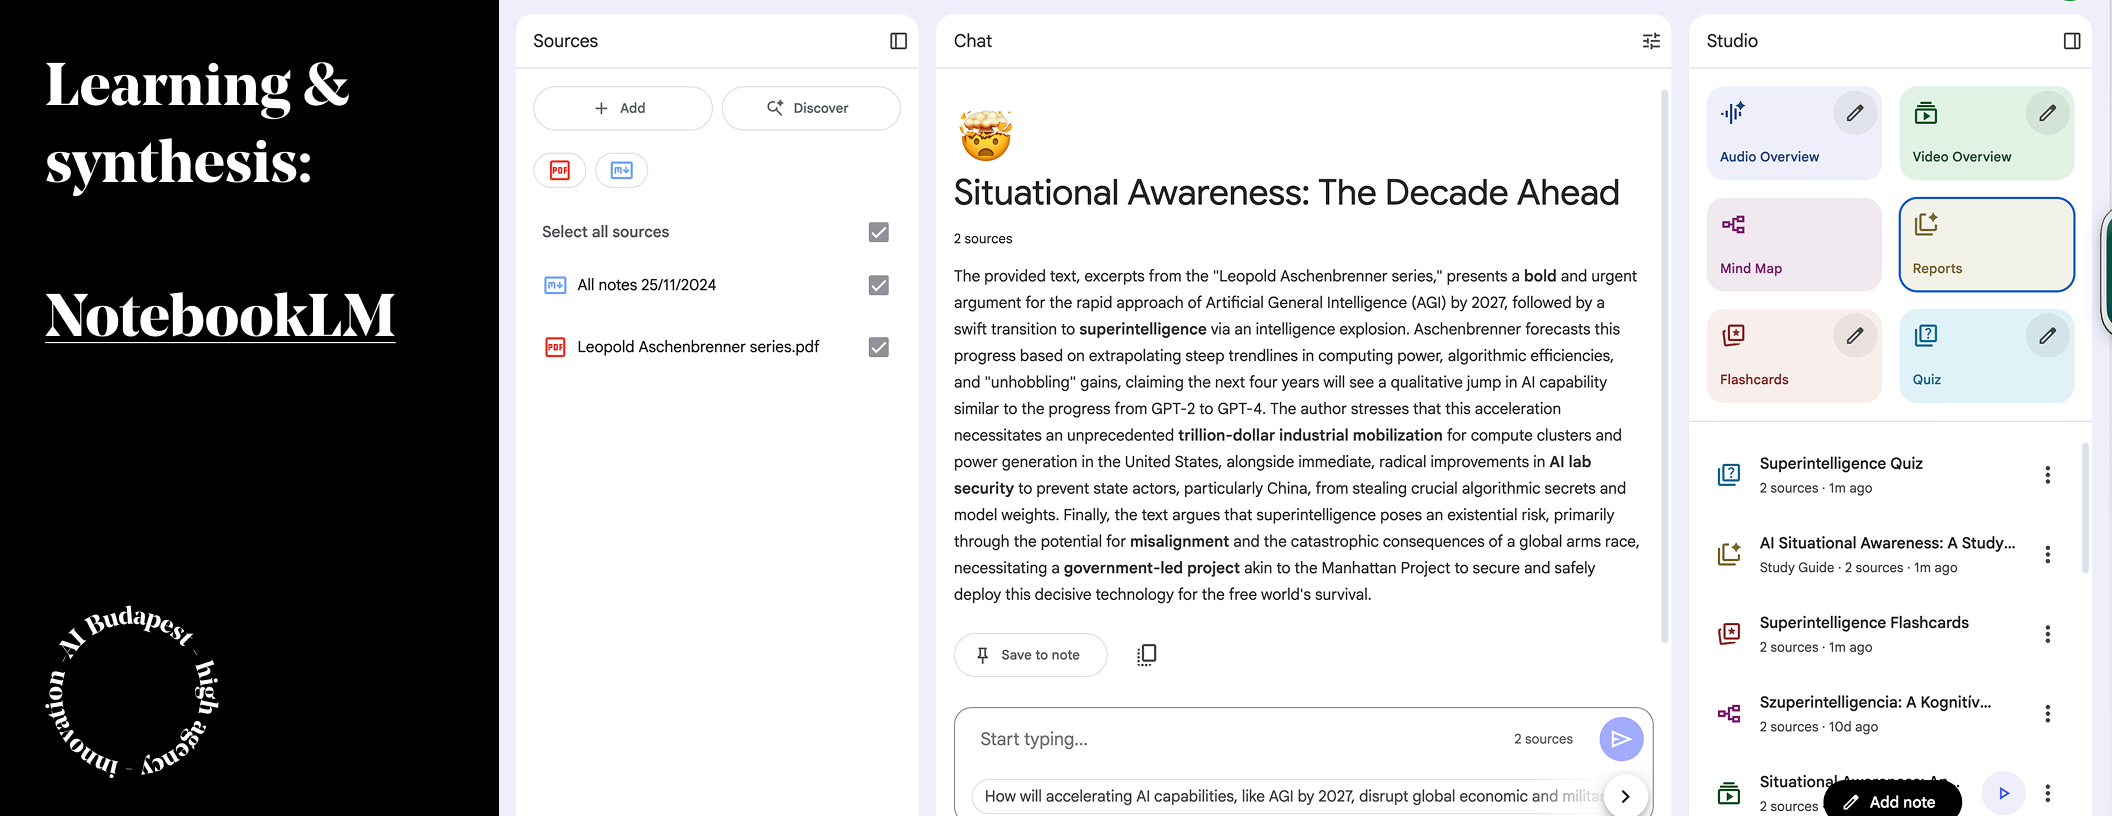This screenshot has width=2112, height=819.
Task: Send the chat message arrow button
Action: pyautogui.click(x=1621, y=739)
